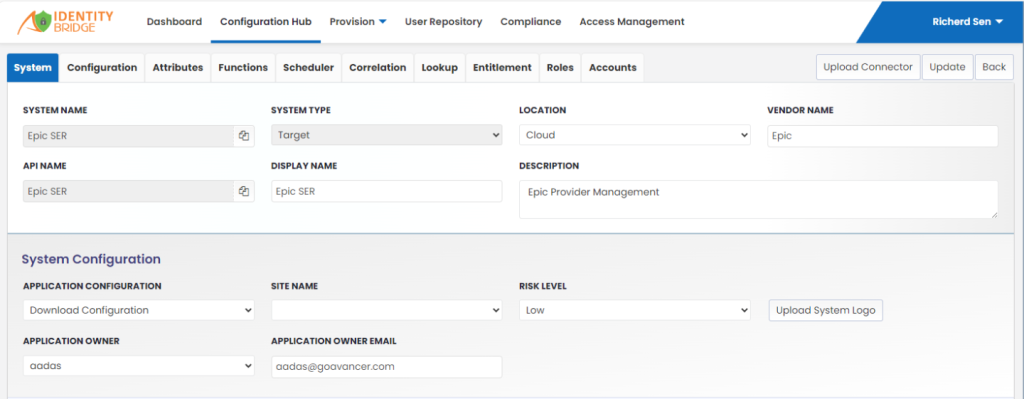This screenshot has width=1024, height=399.
Task: Open Compliance in the top navigation
Action: click(531, 22)
